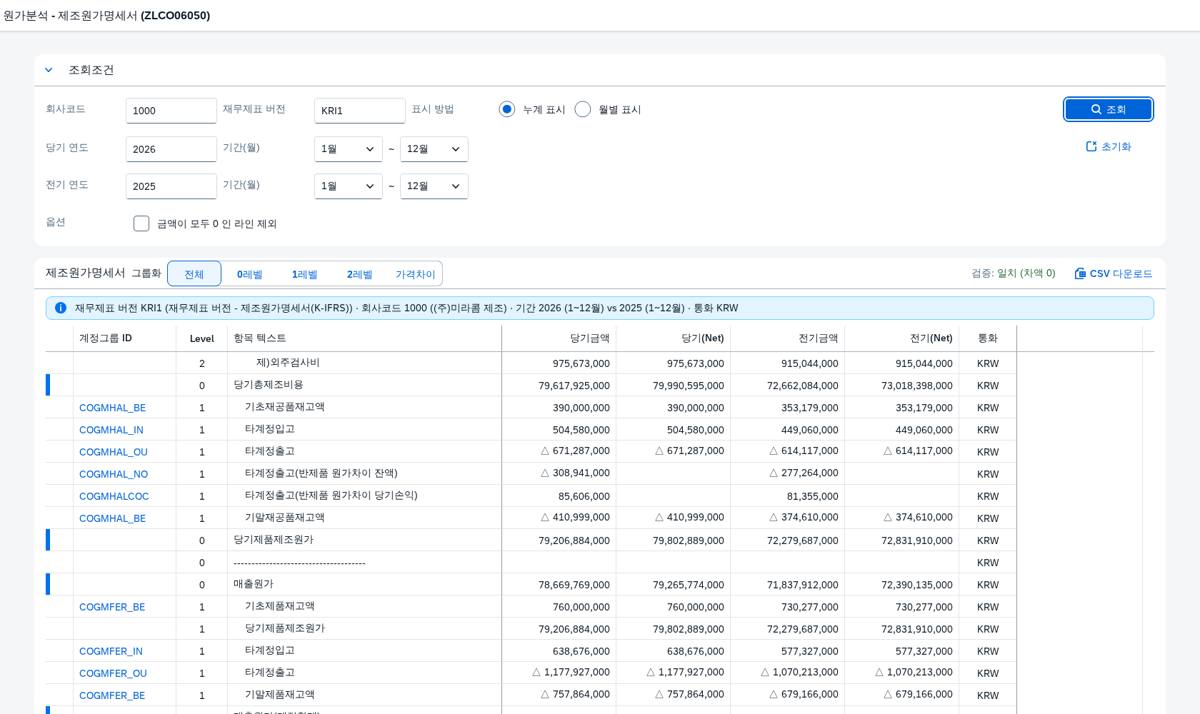Open COGMFER_BE link for 기말제품재고액
The width and height of the screenshot is (1200, 714).
coord(112,695)
